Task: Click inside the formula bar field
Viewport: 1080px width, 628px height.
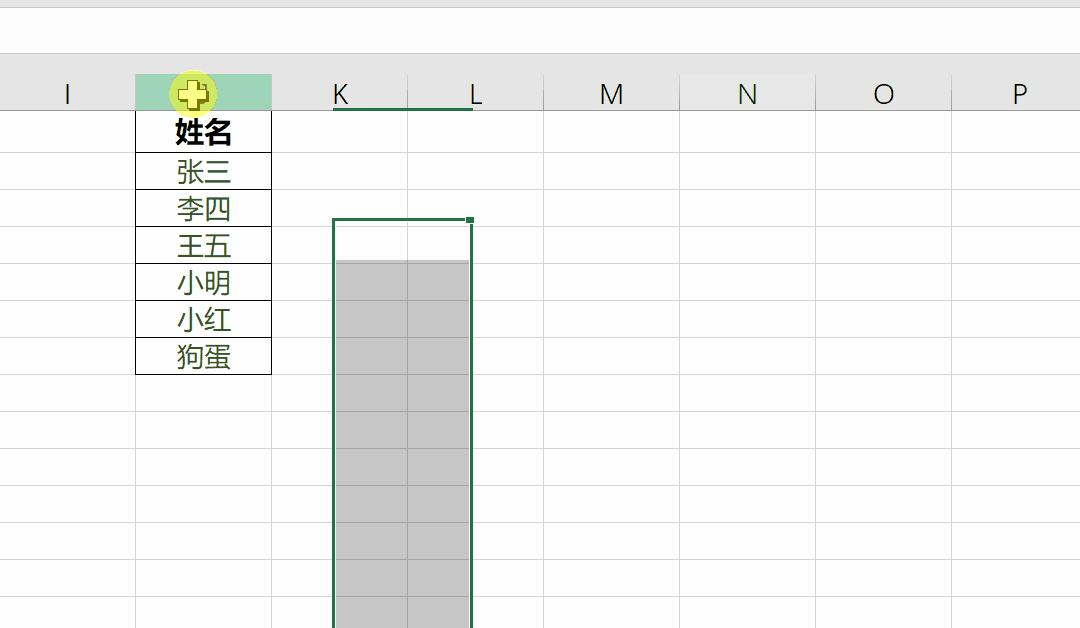Action: (540, 30)
